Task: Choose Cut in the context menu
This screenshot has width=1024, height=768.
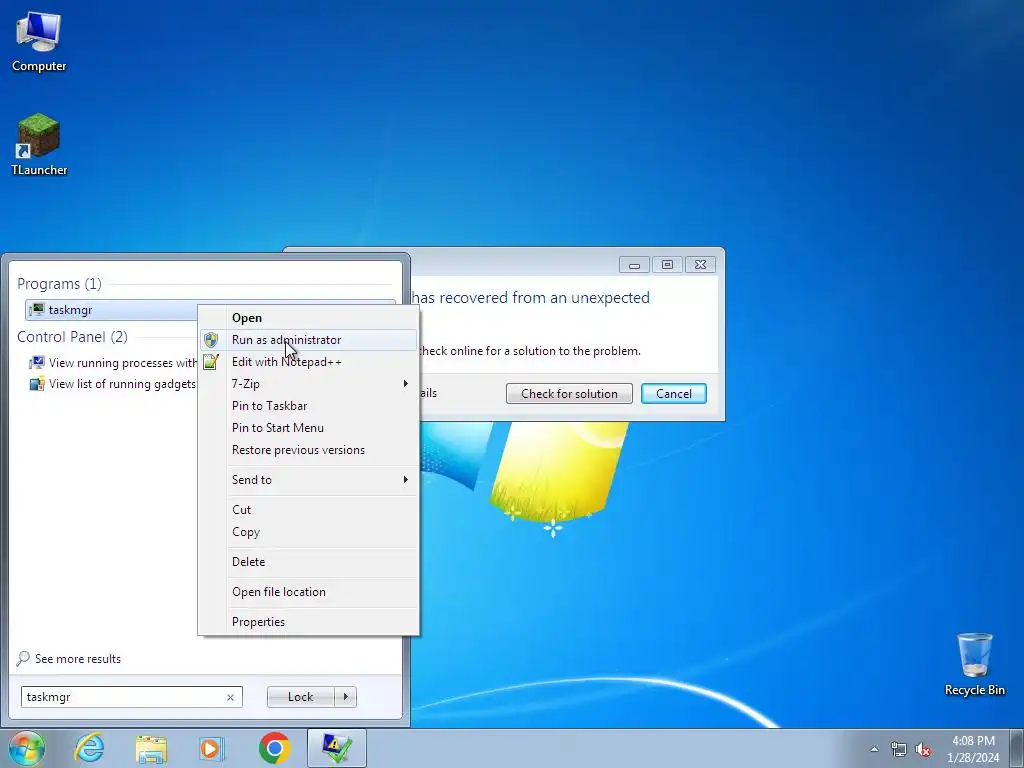Action: (308, 509)
